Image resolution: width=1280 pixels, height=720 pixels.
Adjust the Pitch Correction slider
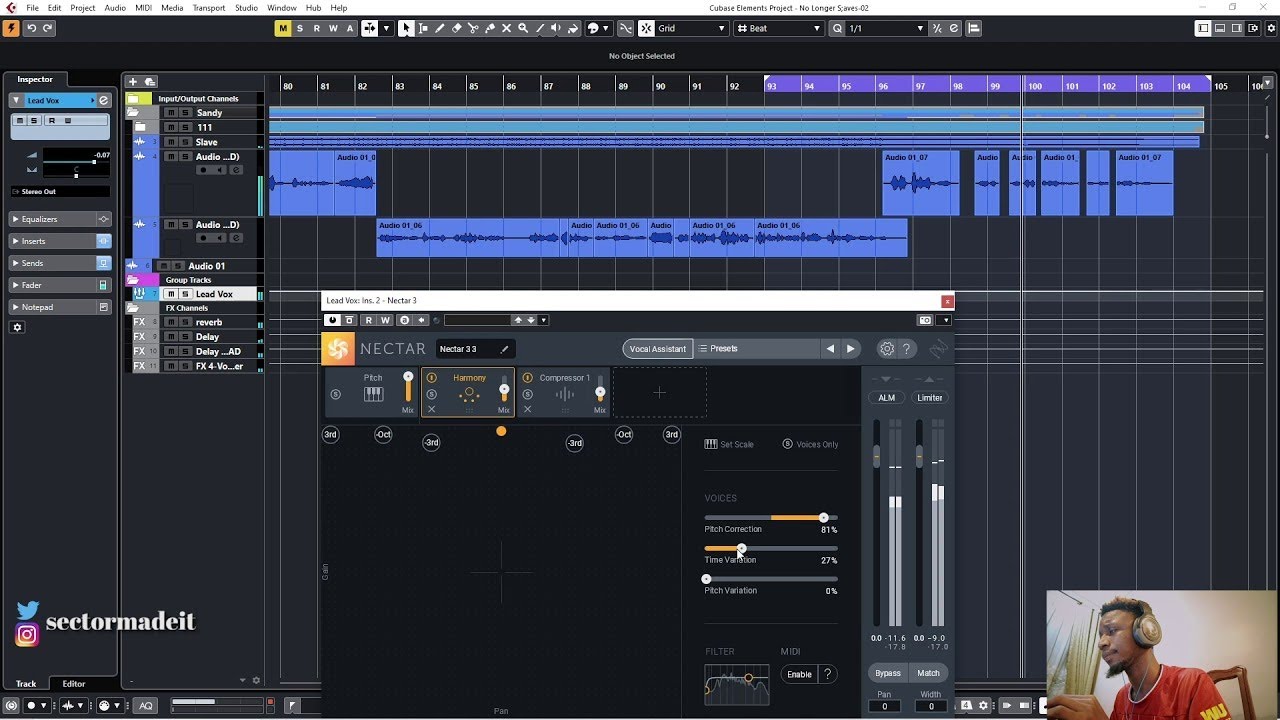click(x=771, y=518)
